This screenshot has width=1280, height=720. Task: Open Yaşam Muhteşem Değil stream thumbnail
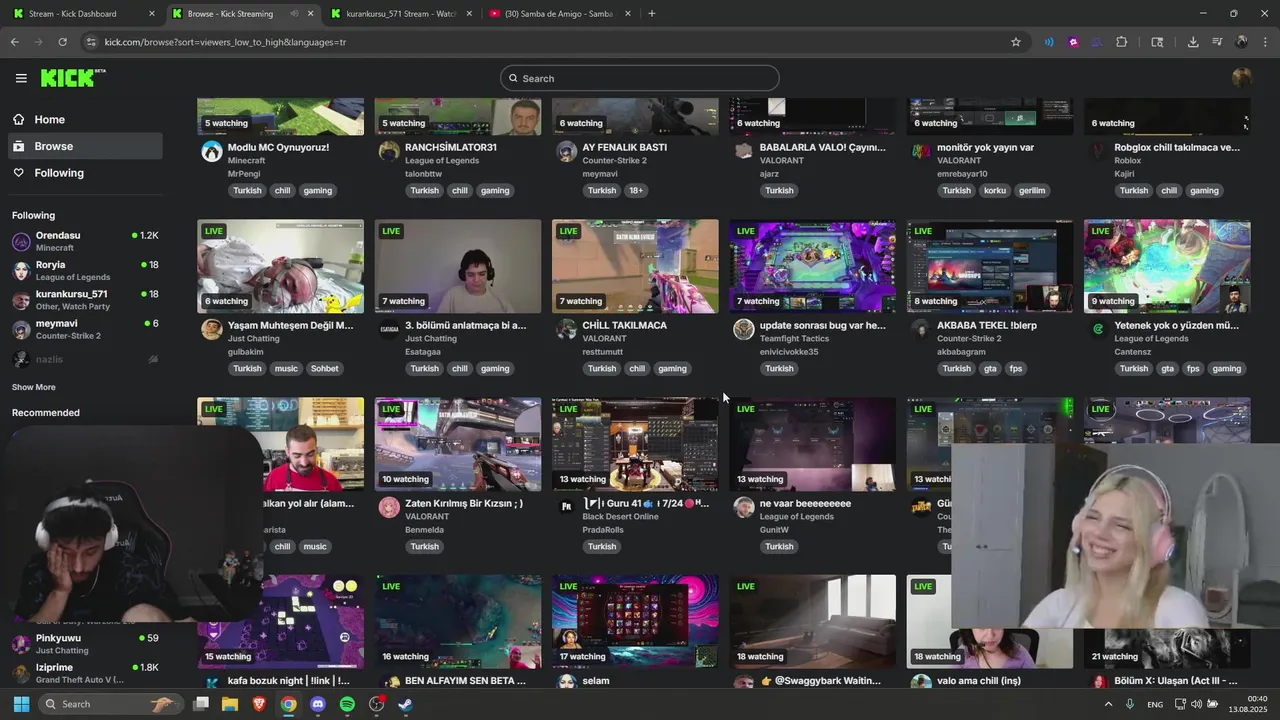(x=281, y=266)
